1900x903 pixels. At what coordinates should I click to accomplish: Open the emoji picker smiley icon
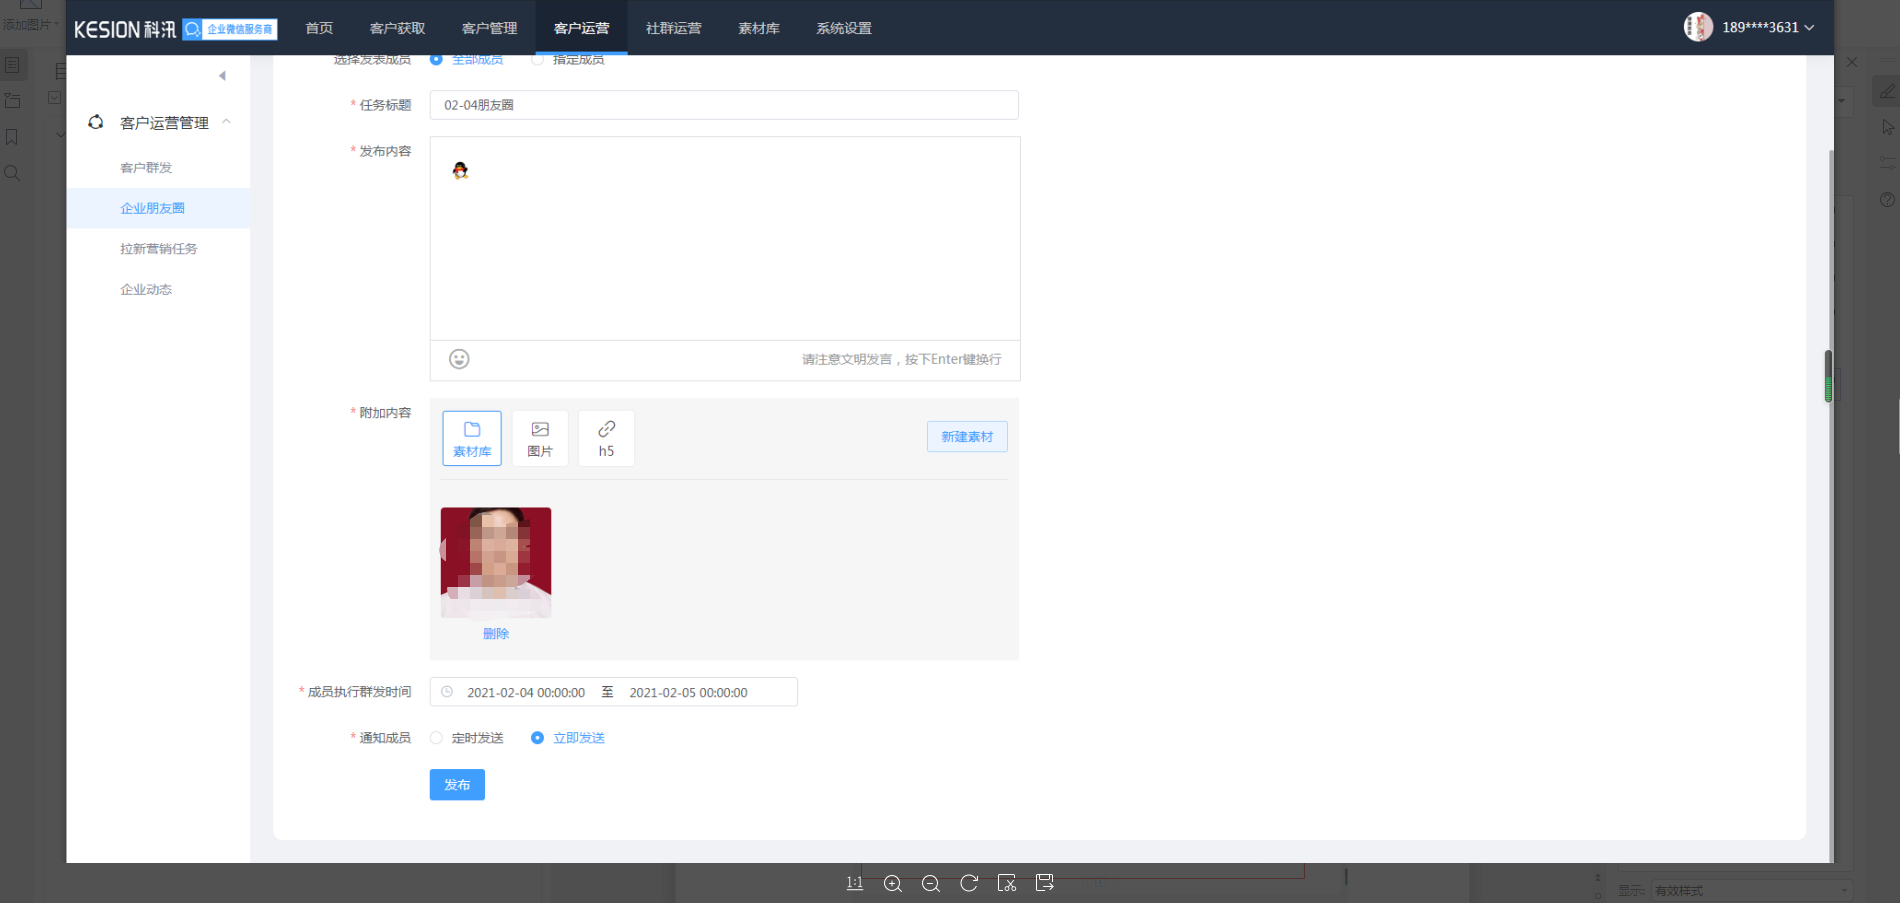459,359
